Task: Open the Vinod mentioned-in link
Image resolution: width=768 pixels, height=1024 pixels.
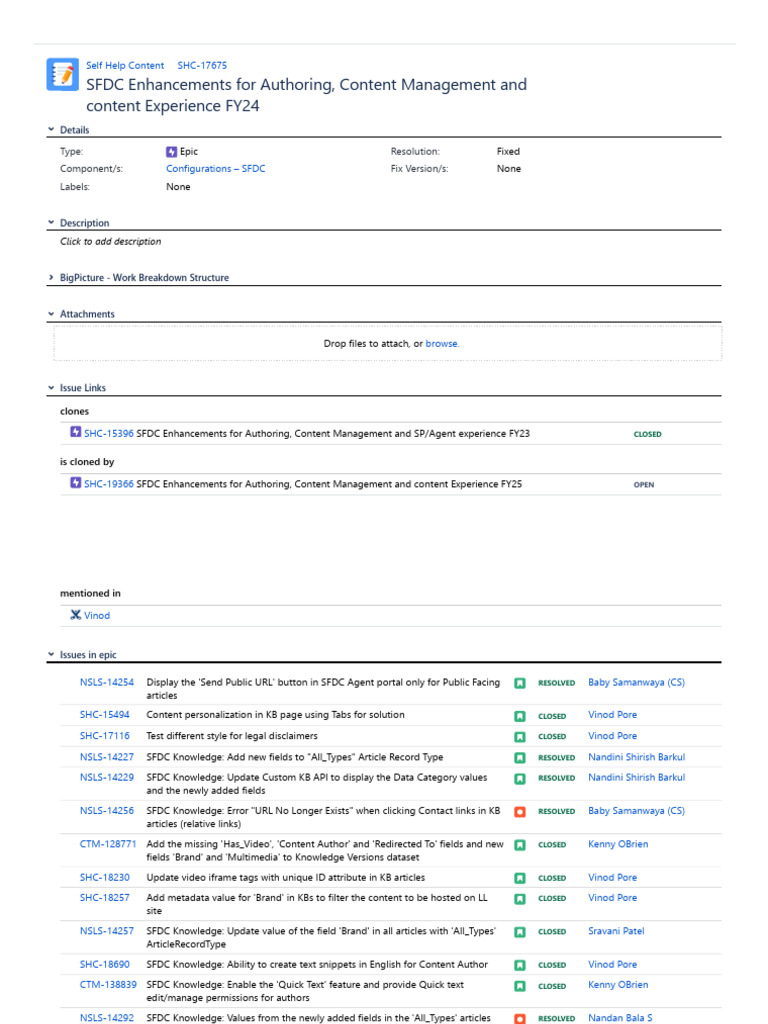Action: [97, 615]
